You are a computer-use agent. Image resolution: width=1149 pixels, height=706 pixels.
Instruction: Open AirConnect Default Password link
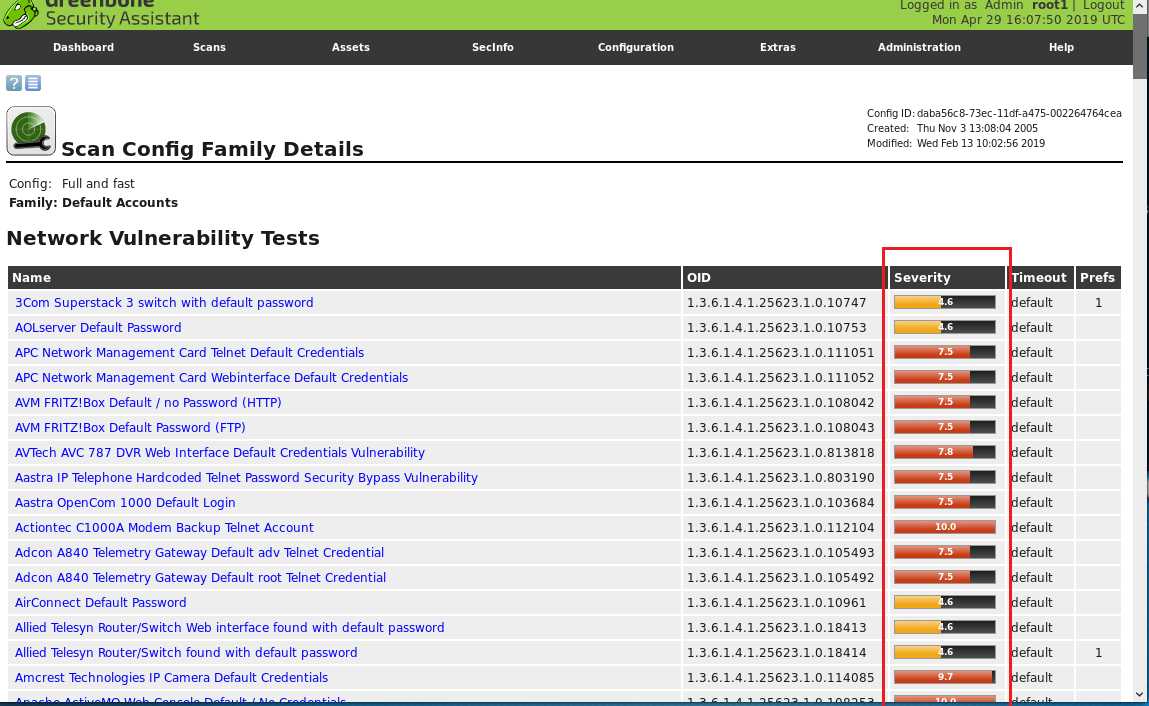point(100,602)
